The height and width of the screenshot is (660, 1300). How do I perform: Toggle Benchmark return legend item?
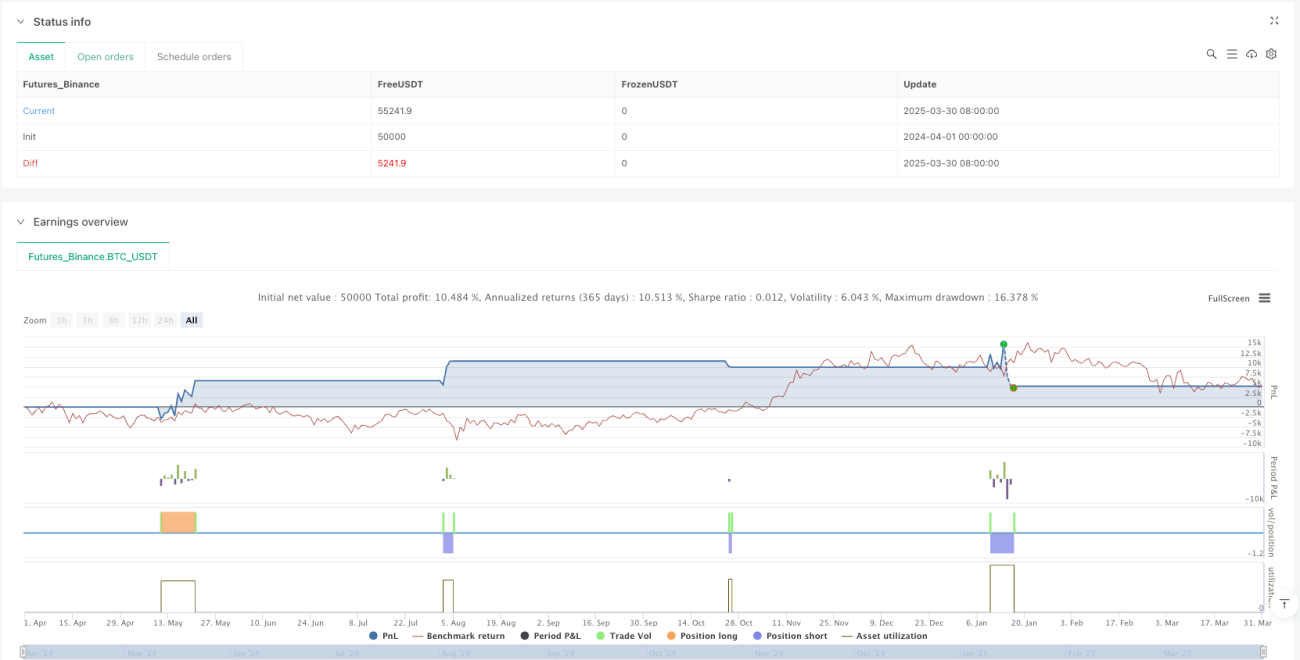pyautogui.click(x=458, y=636)
